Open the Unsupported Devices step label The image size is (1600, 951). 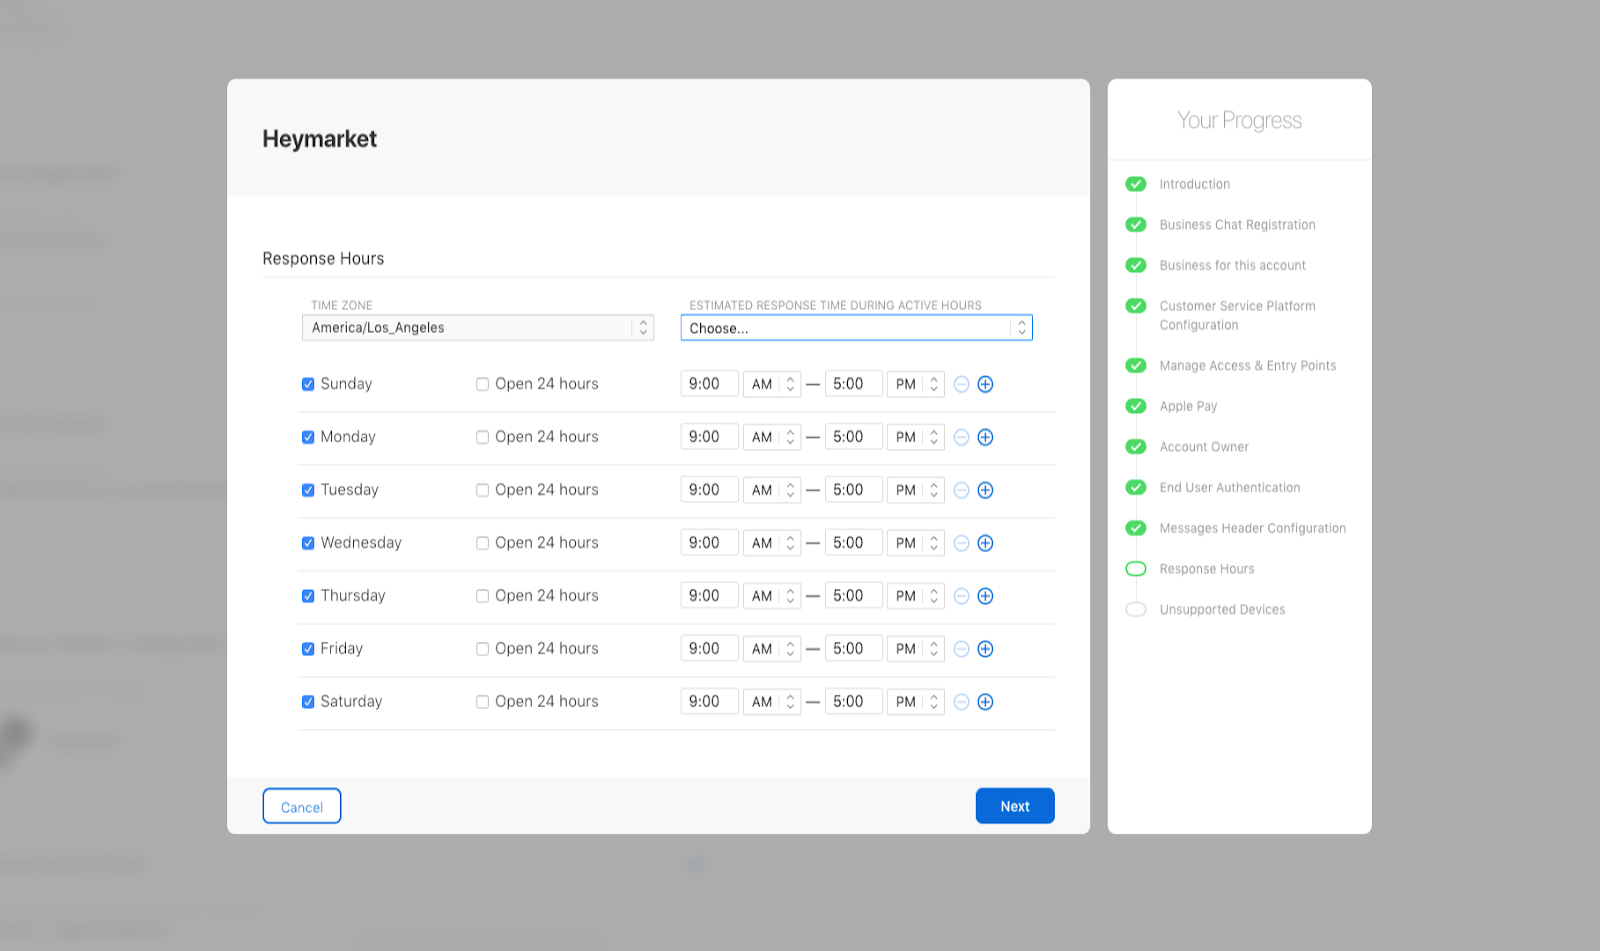click(1222, 609)
